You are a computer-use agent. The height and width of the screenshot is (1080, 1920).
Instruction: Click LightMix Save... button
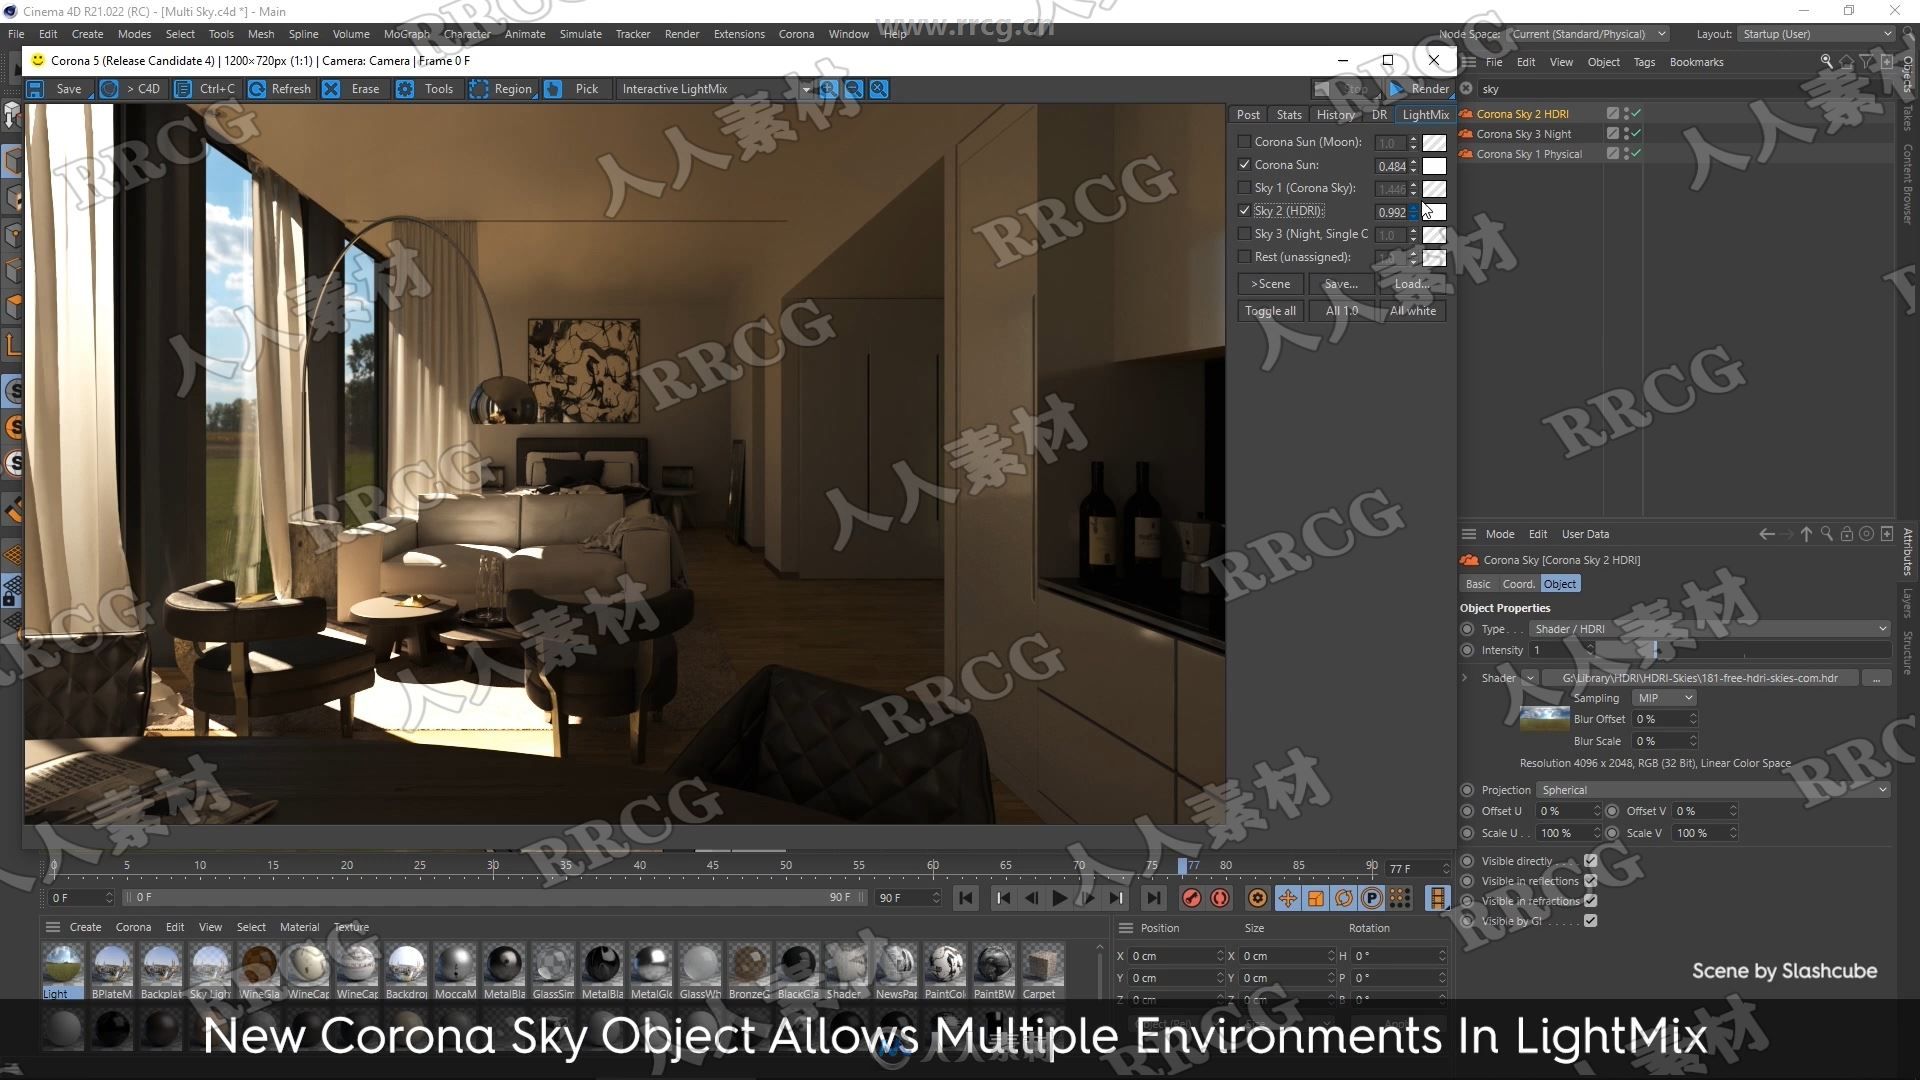pyautogui.click(x=1341, y=284)
